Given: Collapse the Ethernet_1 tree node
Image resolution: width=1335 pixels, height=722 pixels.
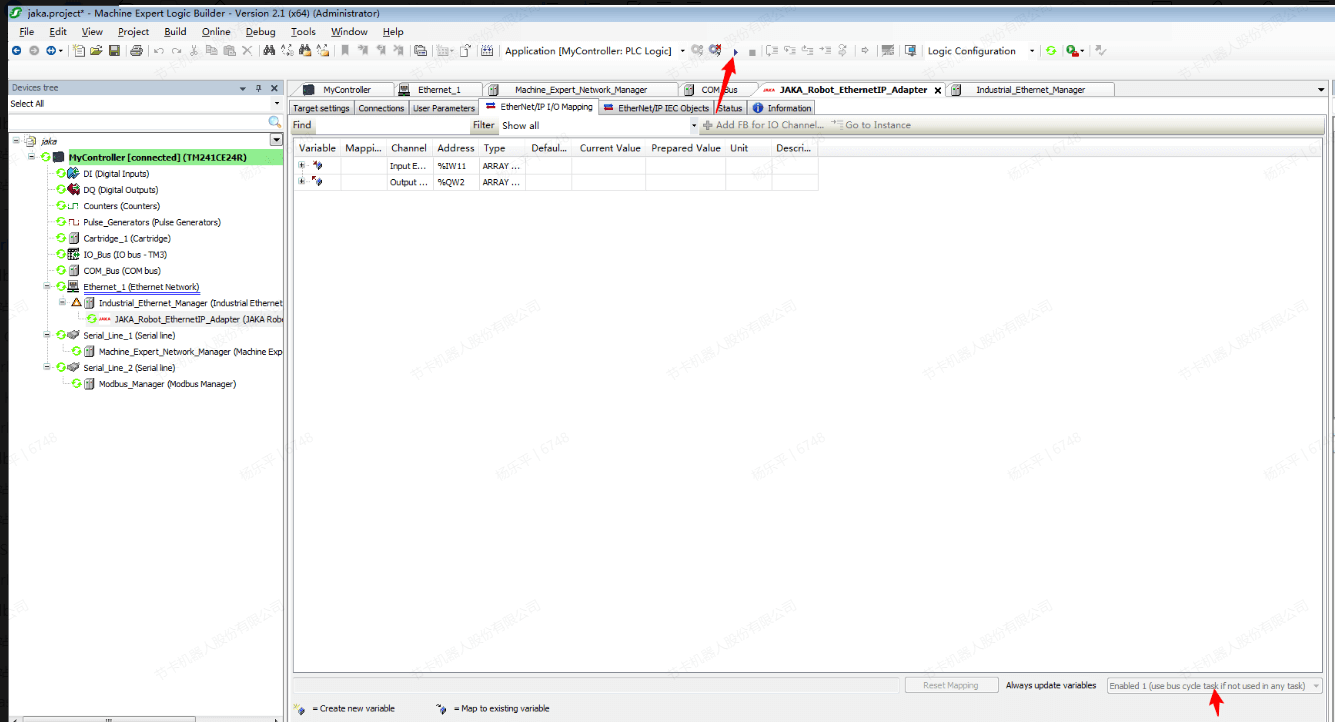Looking at the screenshot, I should pos(47,287).
